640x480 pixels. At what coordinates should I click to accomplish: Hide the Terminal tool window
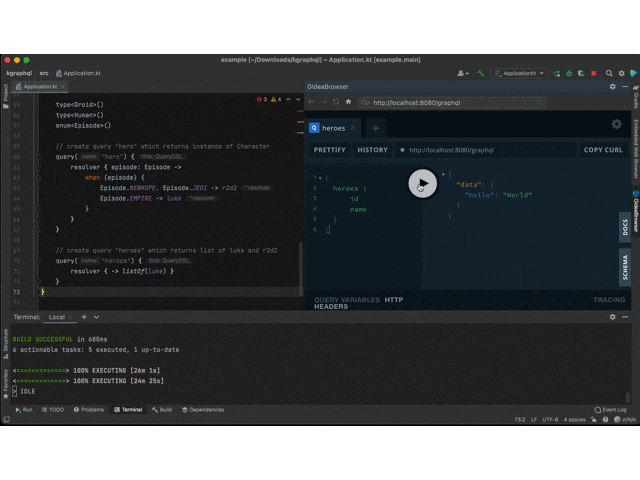(625, 317)
